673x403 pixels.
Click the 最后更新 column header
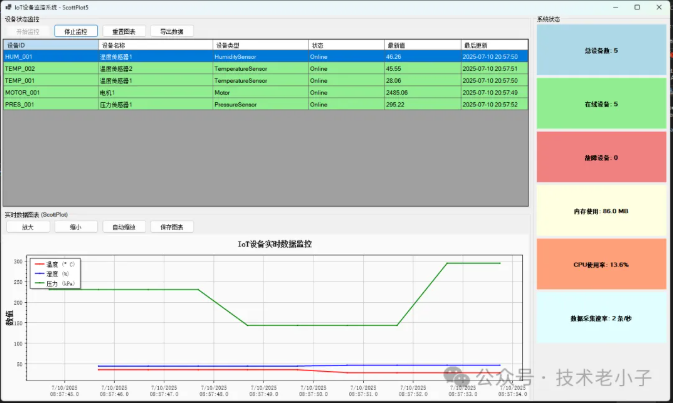click(x=492, y=46)
